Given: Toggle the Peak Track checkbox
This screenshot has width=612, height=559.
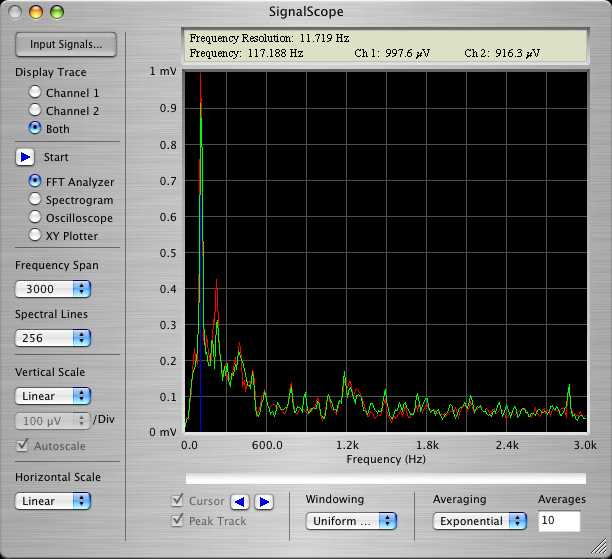Looking at the screenshot, I should pos(179,520).
